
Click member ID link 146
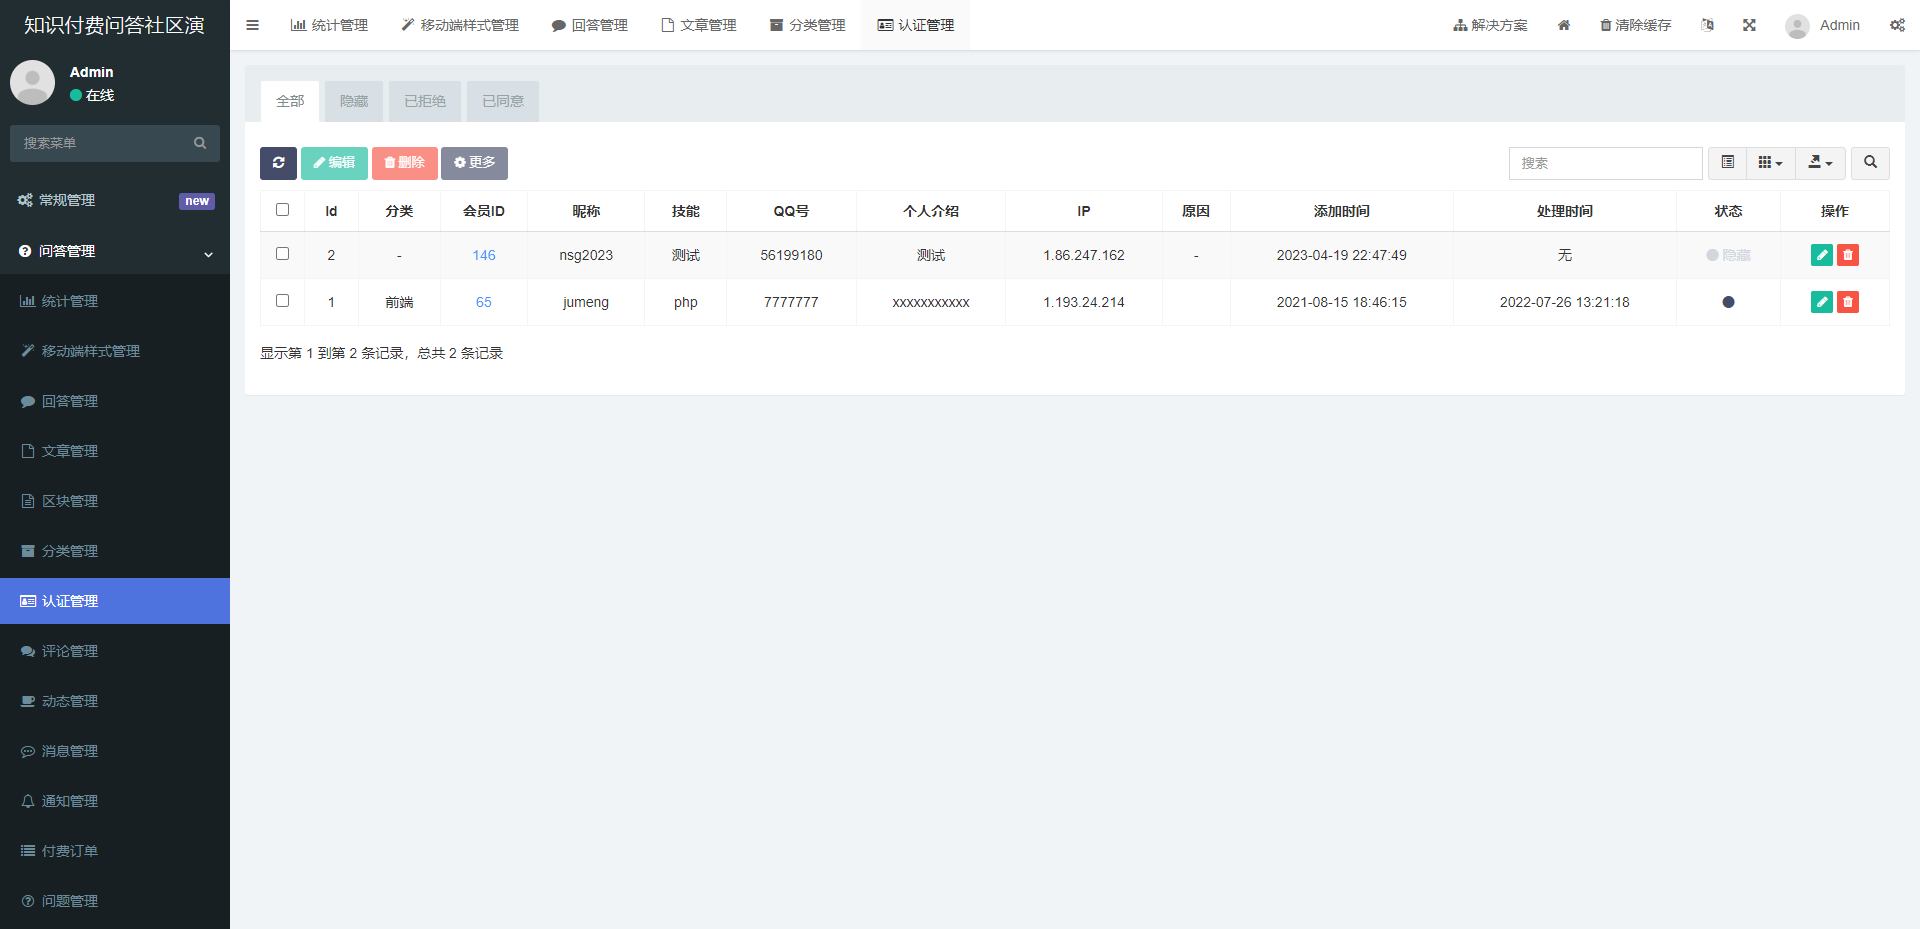pos(484,255)
